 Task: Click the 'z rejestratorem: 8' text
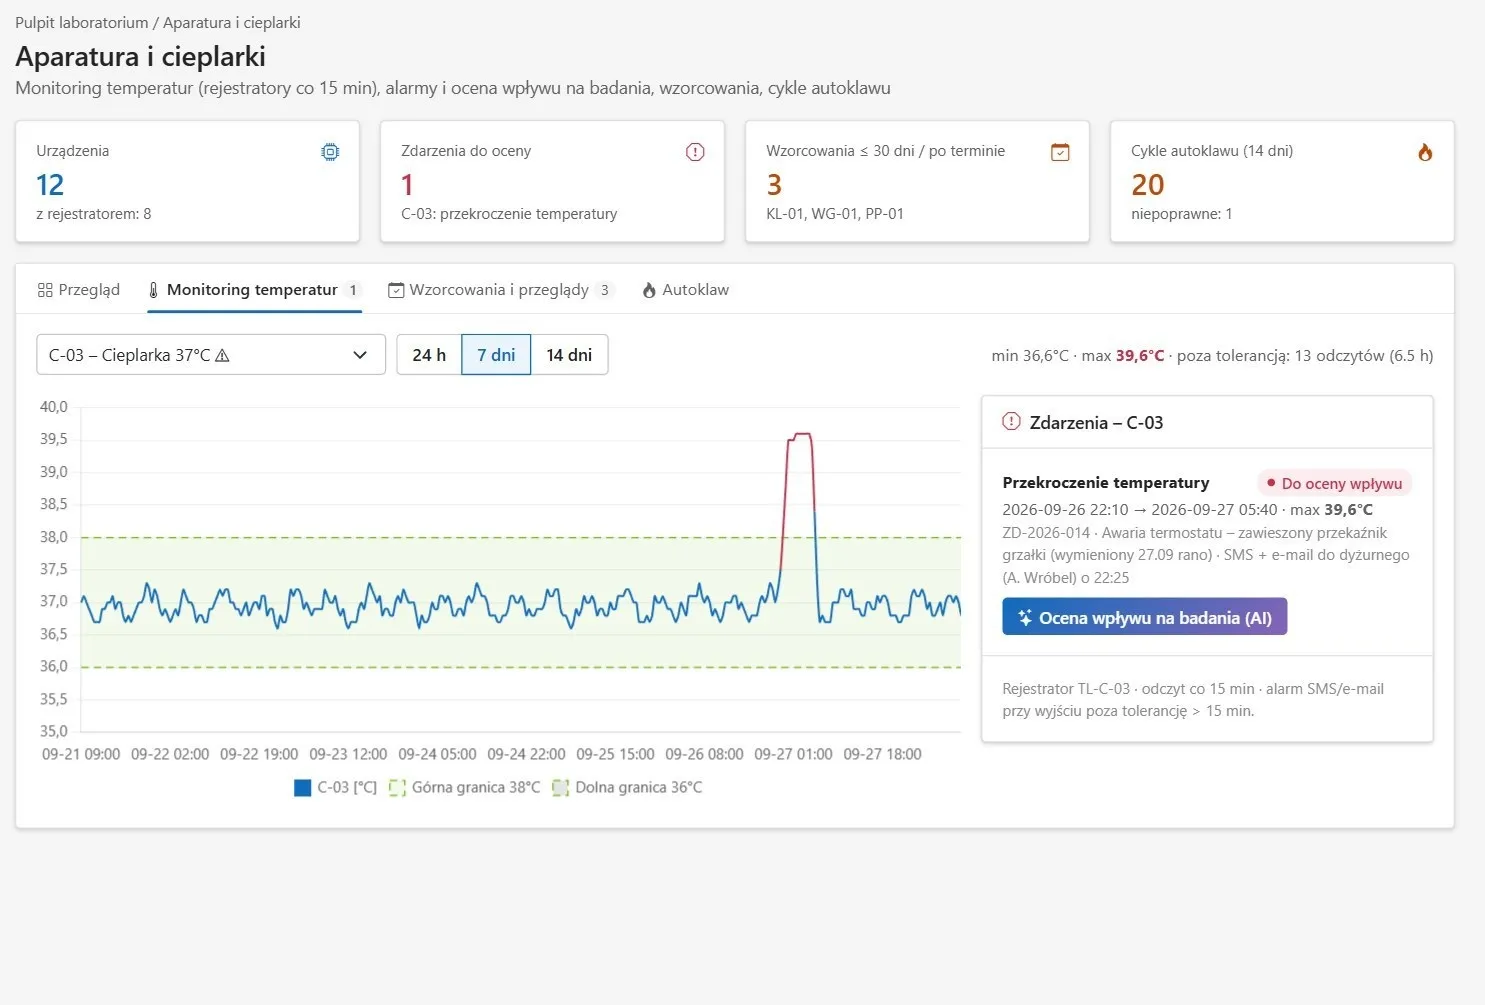94,214
